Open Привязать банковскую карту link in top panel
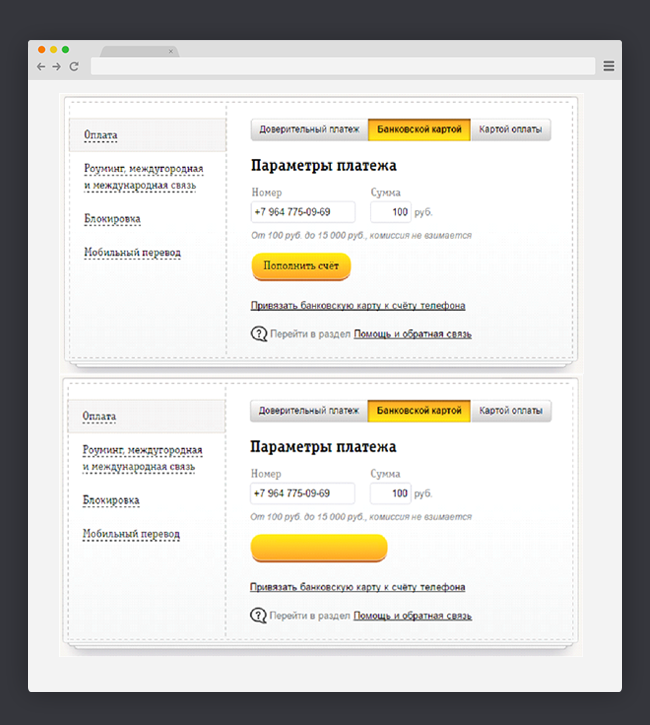Viewport: 650px width, 725px height. pos(358,306)
